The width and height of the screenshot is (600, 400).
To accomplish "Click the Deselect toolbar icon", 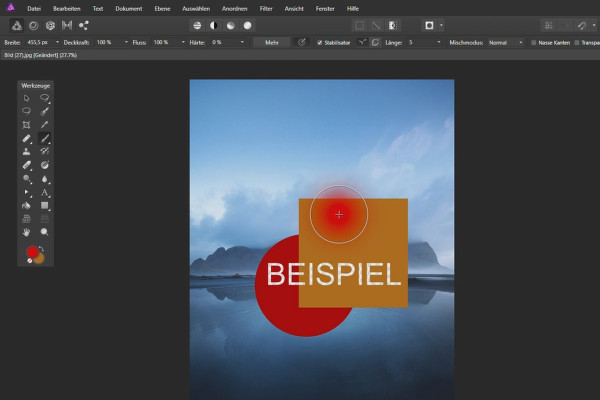I will point(376,26).
